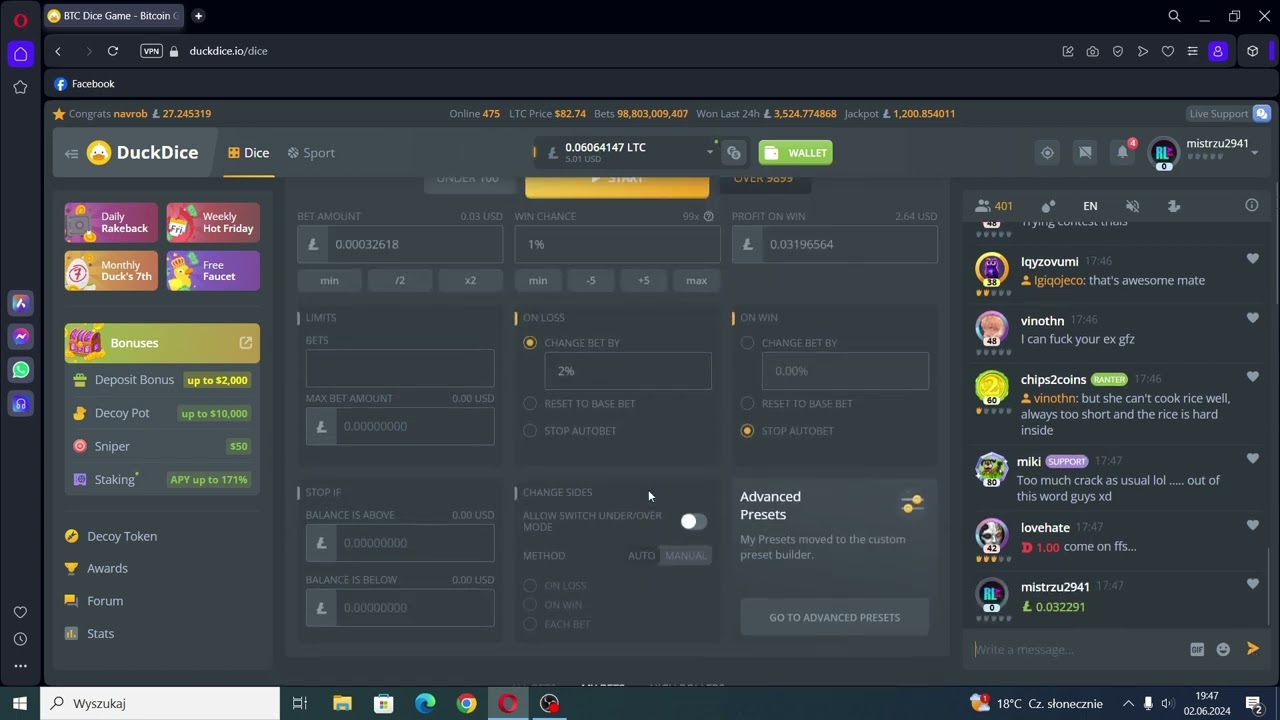1280x720 pixels.
Task: Mute chat notifications with crossed bell icon
Action: pos(1132,206)
